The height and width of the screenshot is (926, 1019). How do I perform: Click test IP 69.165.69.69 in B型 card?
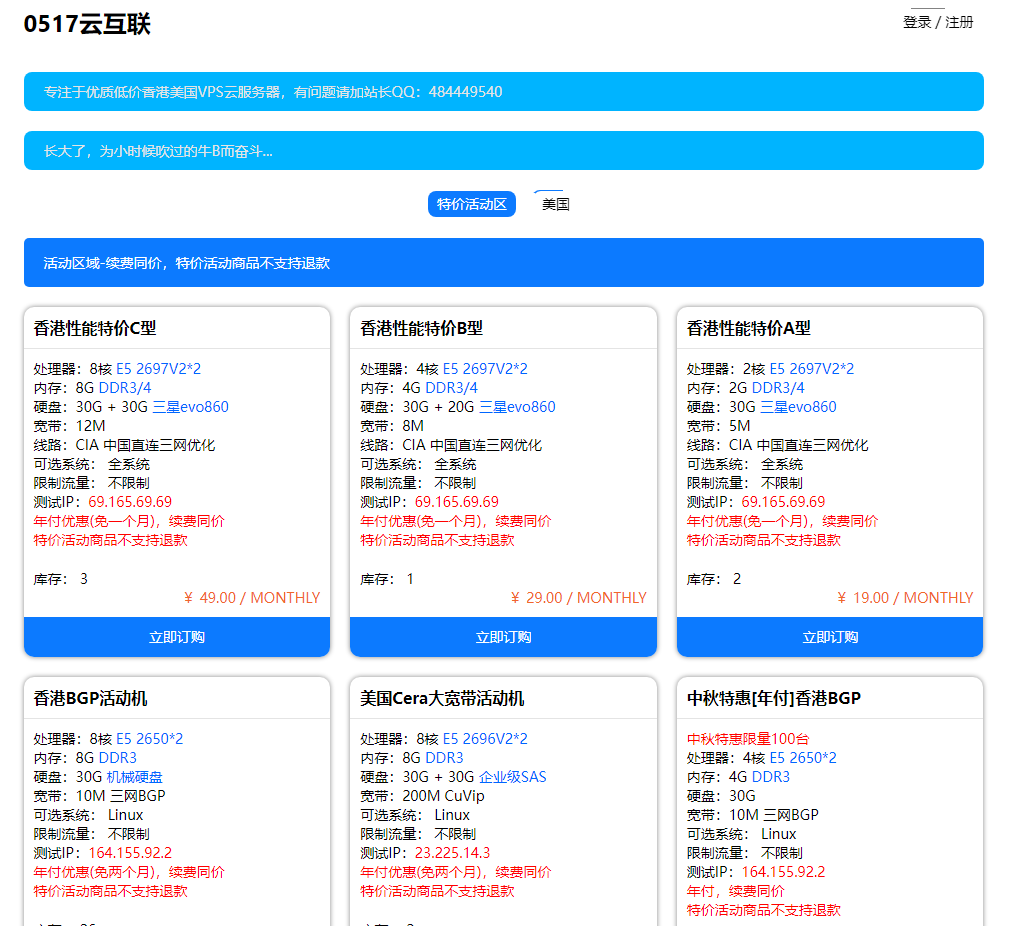pyautogui.click(x=457, y=502)
